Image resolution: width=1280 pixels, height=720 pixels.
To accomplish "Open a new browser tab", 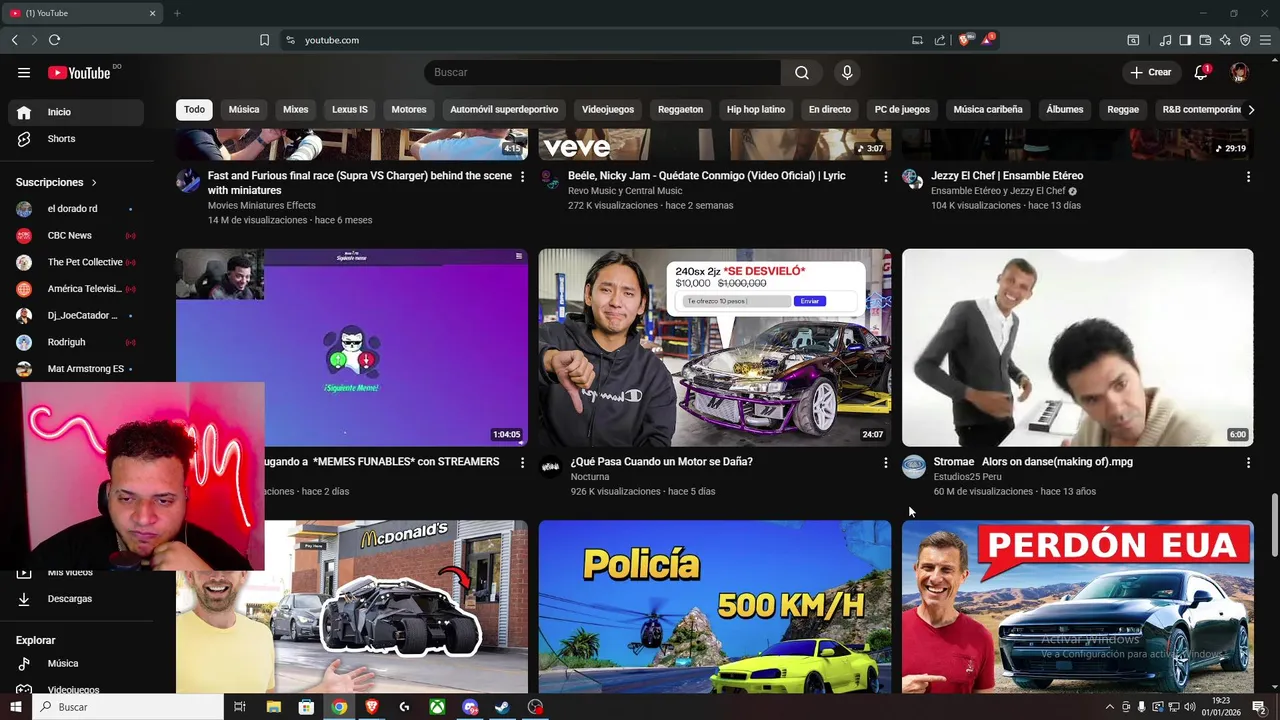I will coord(177,13).
